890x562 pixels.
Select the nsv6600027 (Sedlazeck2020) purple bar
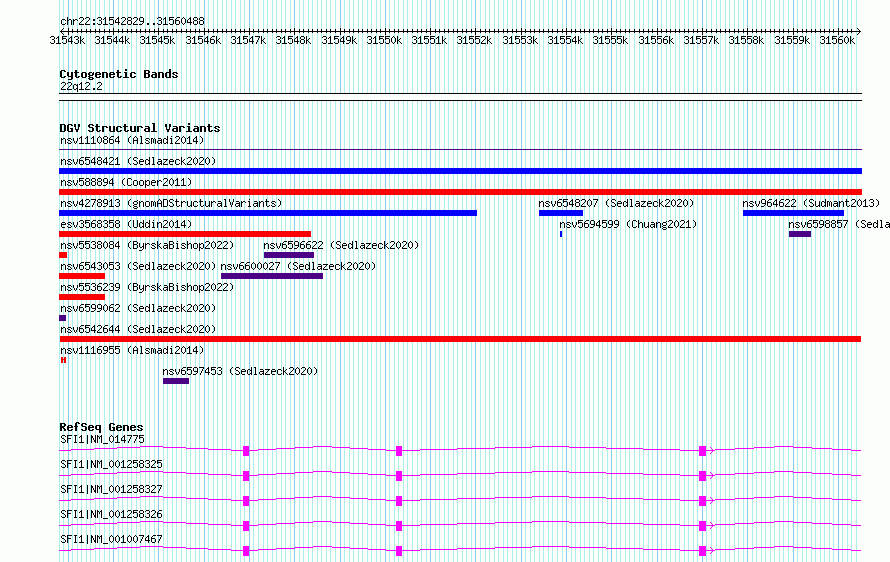point(272,276)
